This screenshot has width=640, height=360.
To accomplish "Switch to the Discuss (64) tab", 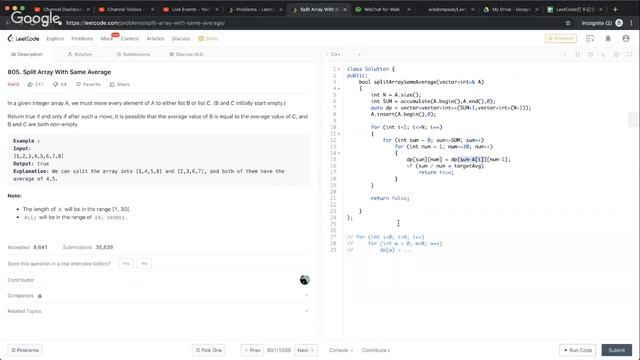I will [x=187, y=54].
